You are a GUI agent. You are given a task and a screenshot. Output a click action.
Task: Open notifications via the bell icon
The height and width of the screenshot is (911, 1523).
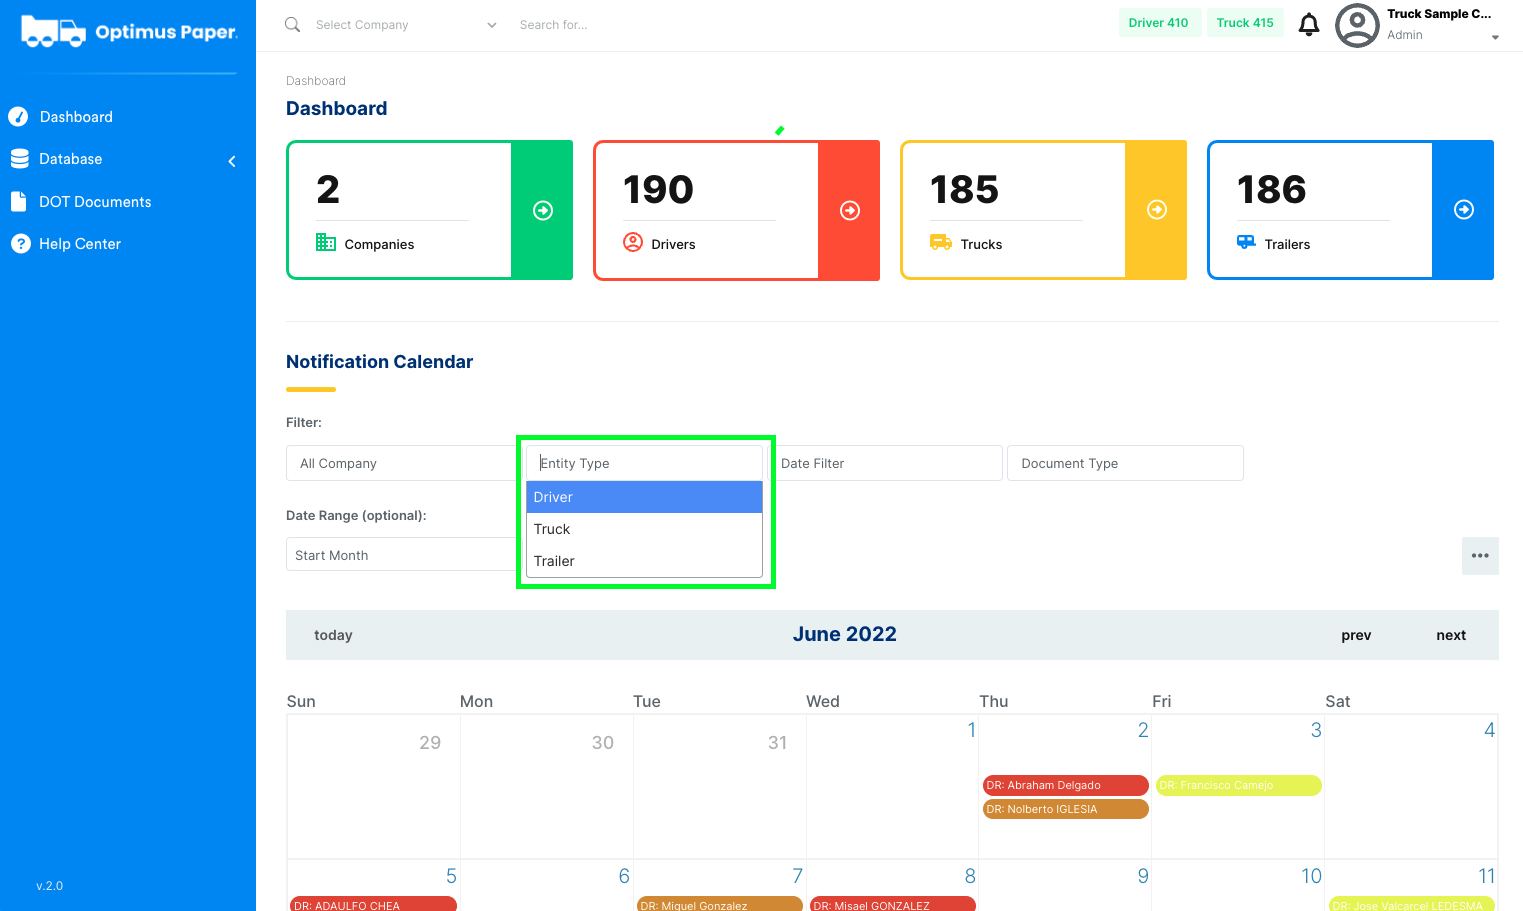point(1308,24)
